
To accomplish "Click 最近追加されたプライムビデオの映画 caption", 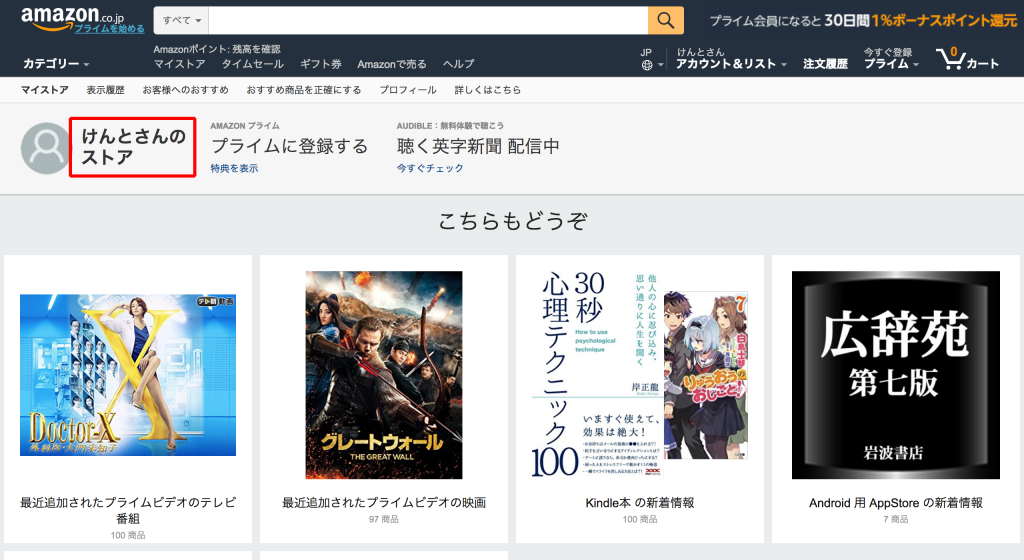I will [384, 503].
